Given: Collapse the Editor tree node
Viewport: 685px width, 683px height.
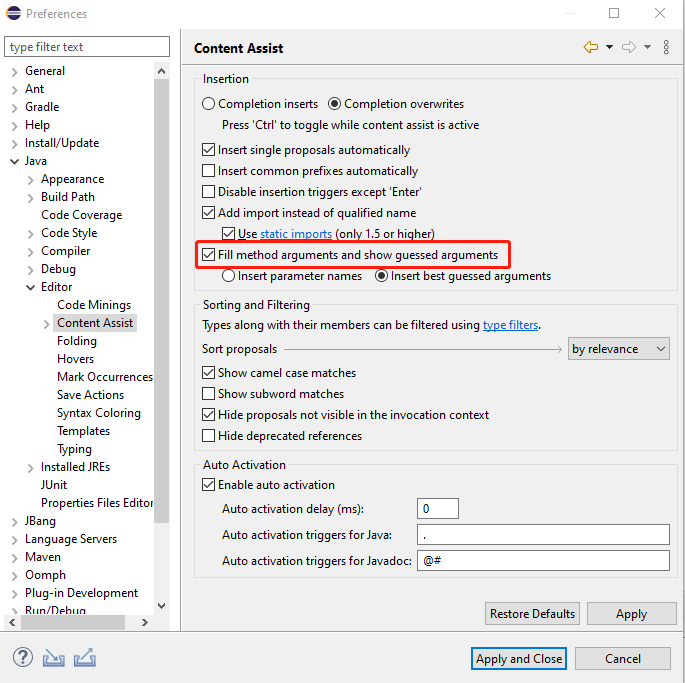Looking at the screenshot, I should 31,288.
